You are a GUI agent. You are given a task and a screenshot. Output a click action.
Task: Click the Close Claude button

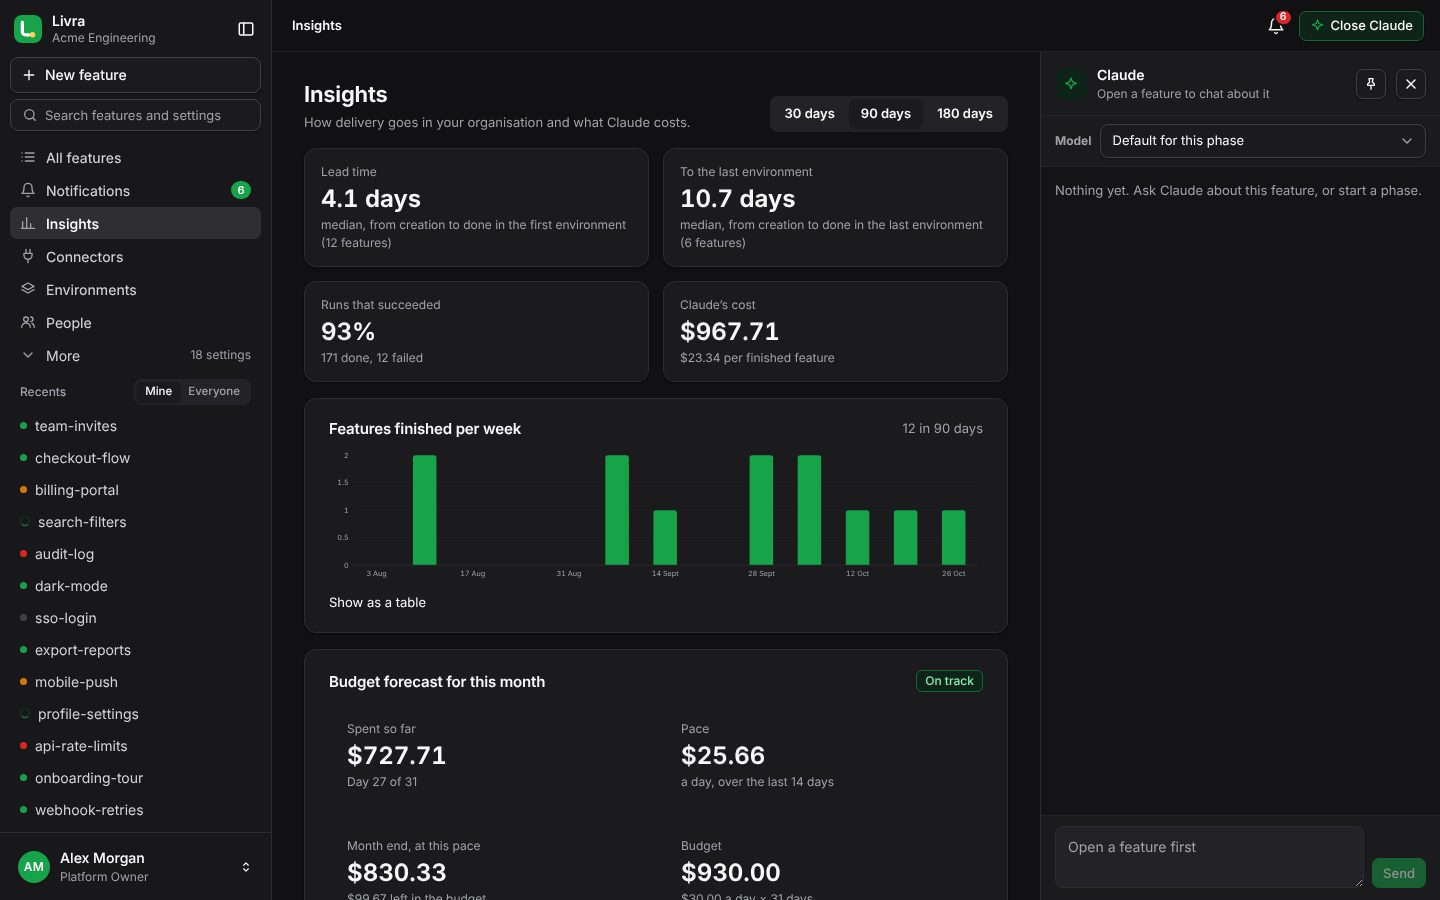1361,26
